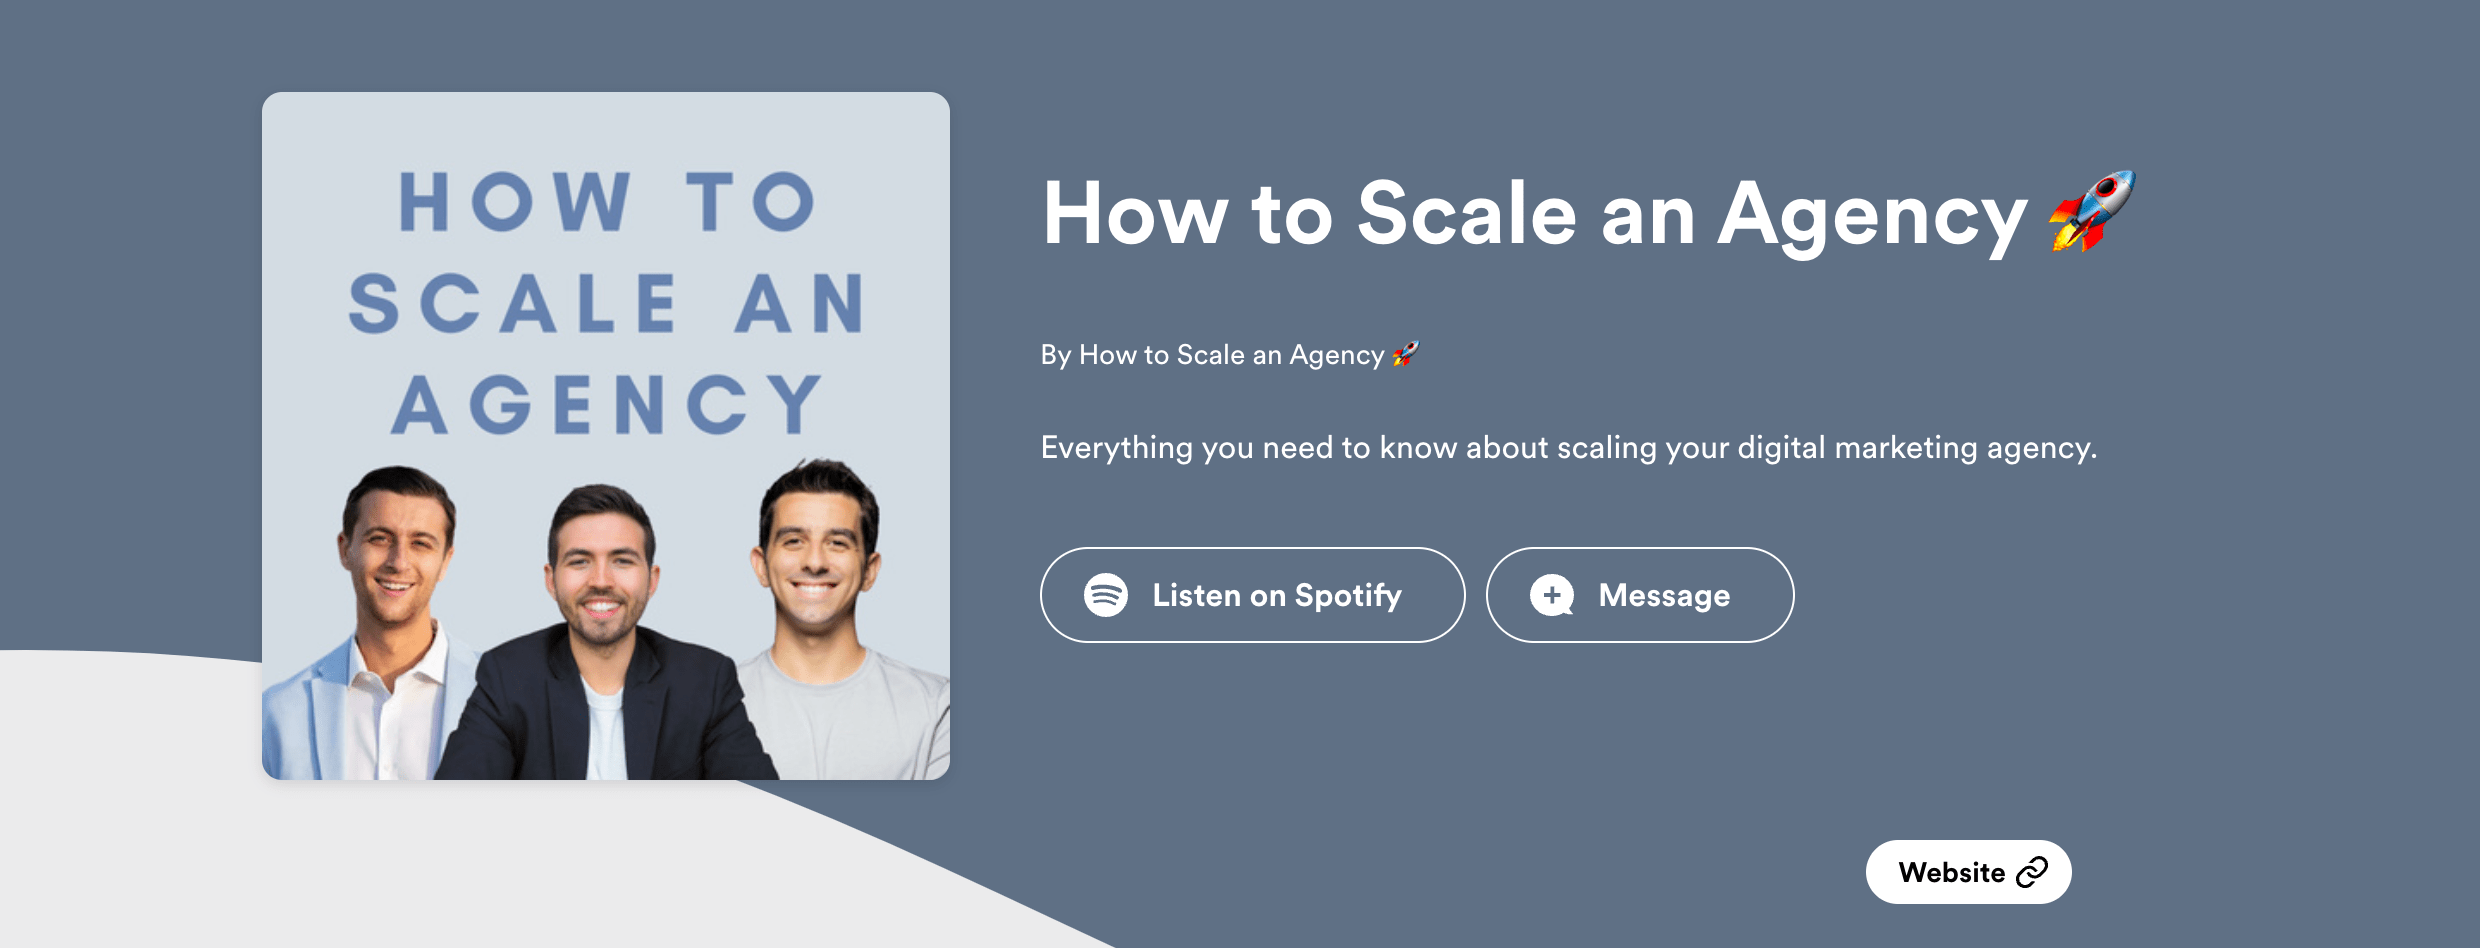The width and height of the screenshot is (2480, 948).
Task: Click the message bubble plus icon
Action: click(x=1551, y=595)
